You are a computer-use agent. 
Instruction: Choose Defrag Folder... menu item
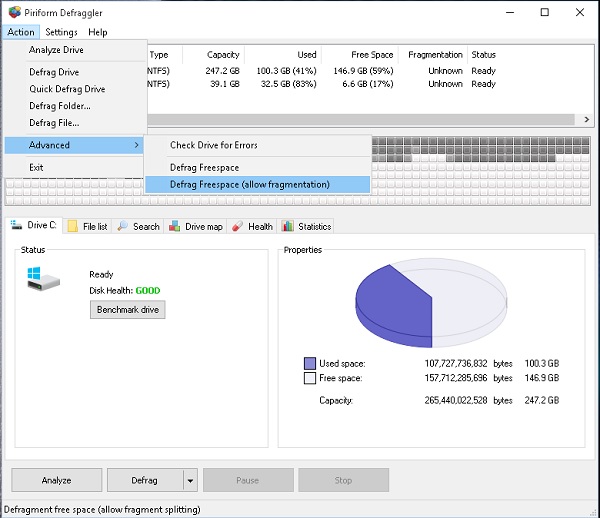pos(60,106)
